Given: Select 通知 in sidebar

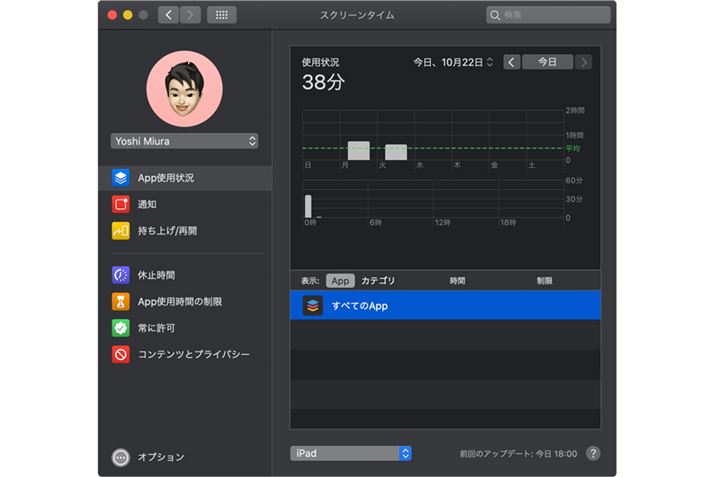Looking at the screenshot, I should point(185,204).
